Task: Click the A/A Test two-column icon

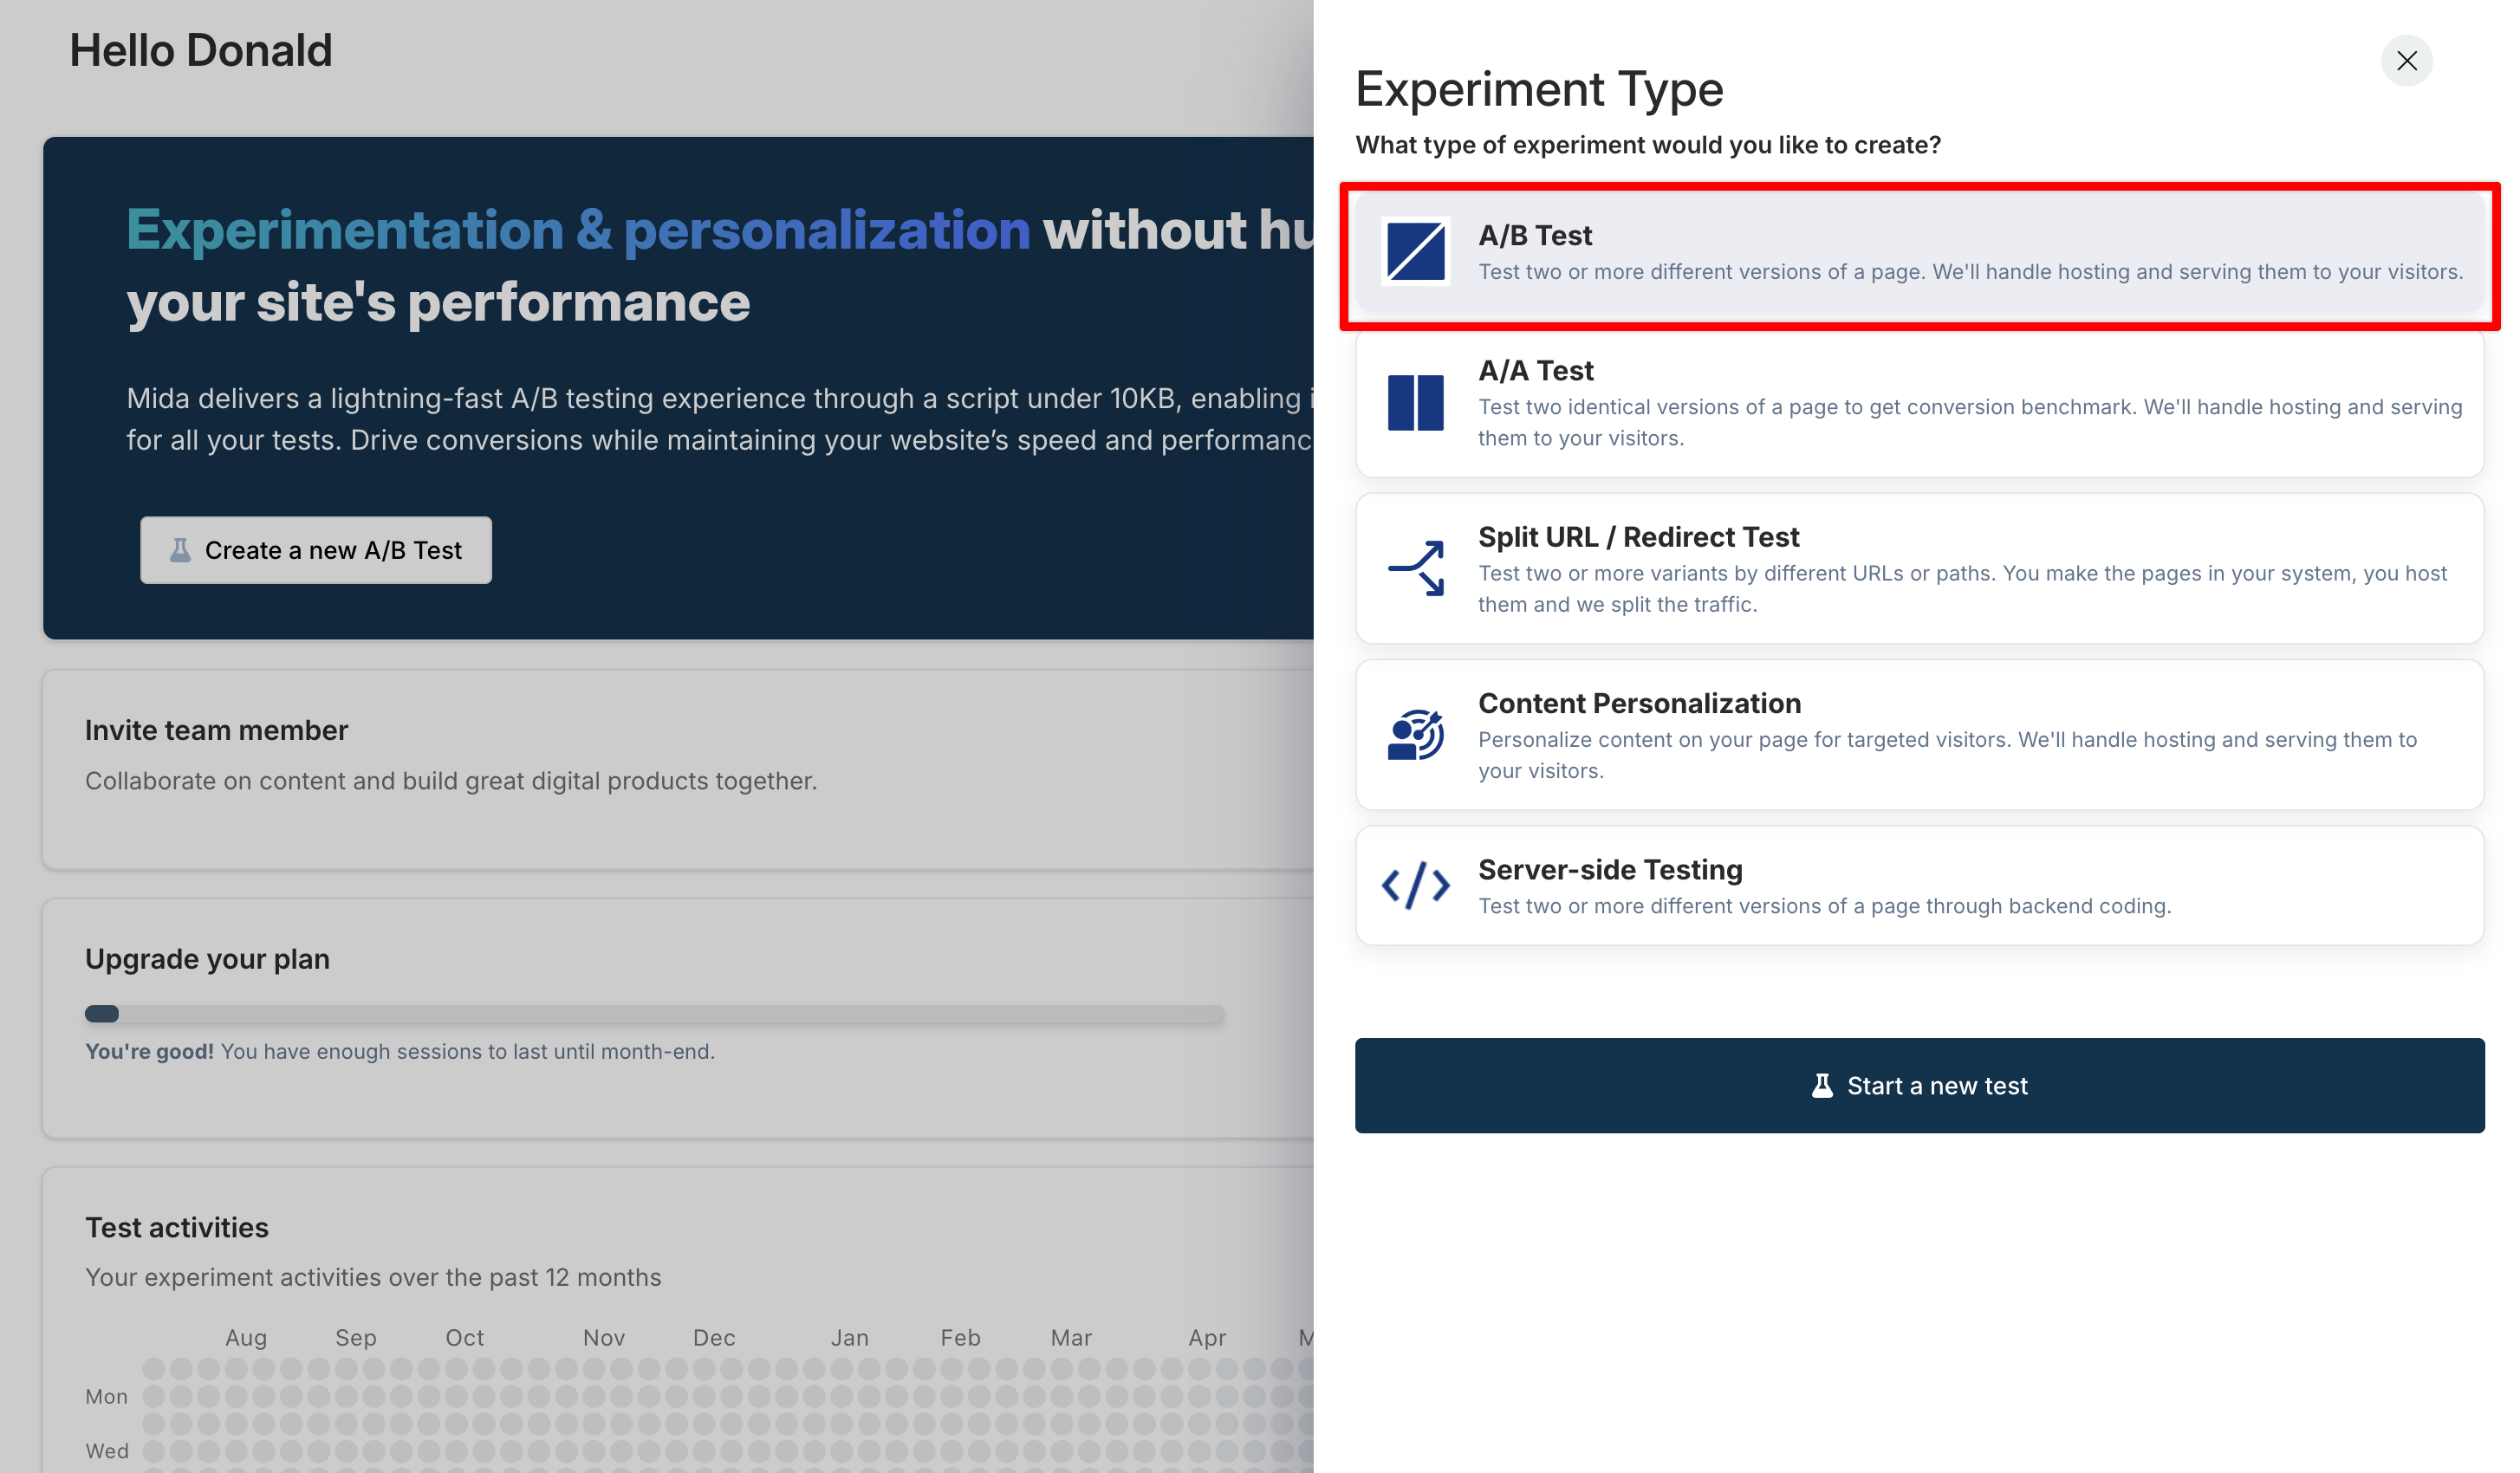Action: pyautogui.click(x=1415, y=403)
